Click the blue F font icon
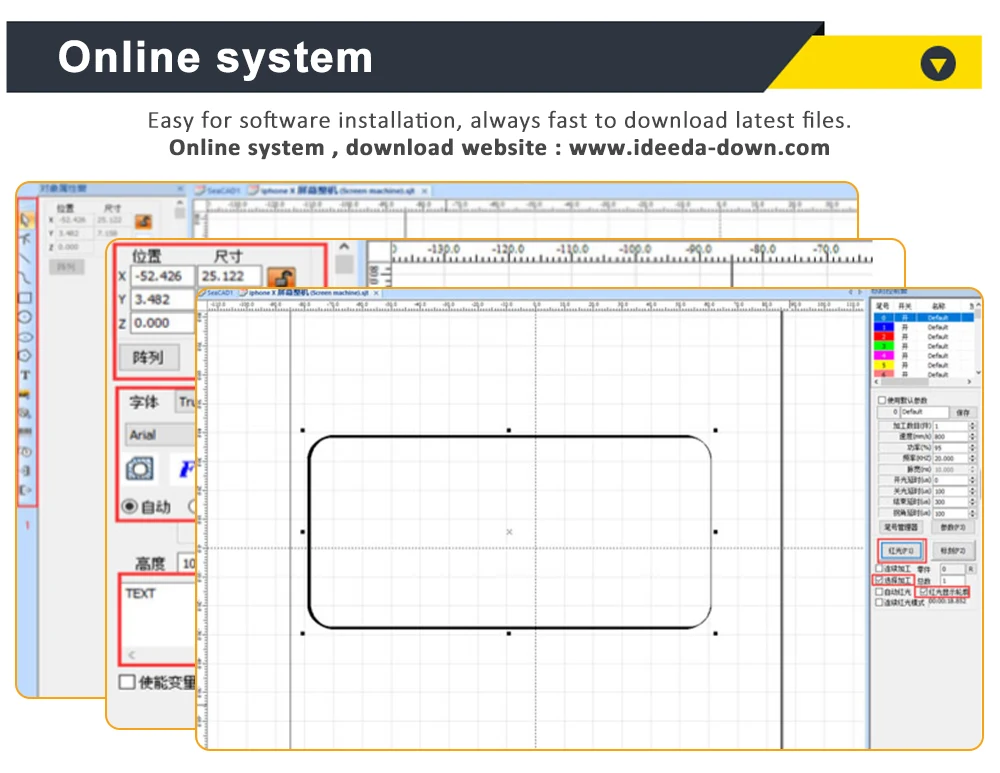The image size is (1000, 773). click(x=186, y=469)
